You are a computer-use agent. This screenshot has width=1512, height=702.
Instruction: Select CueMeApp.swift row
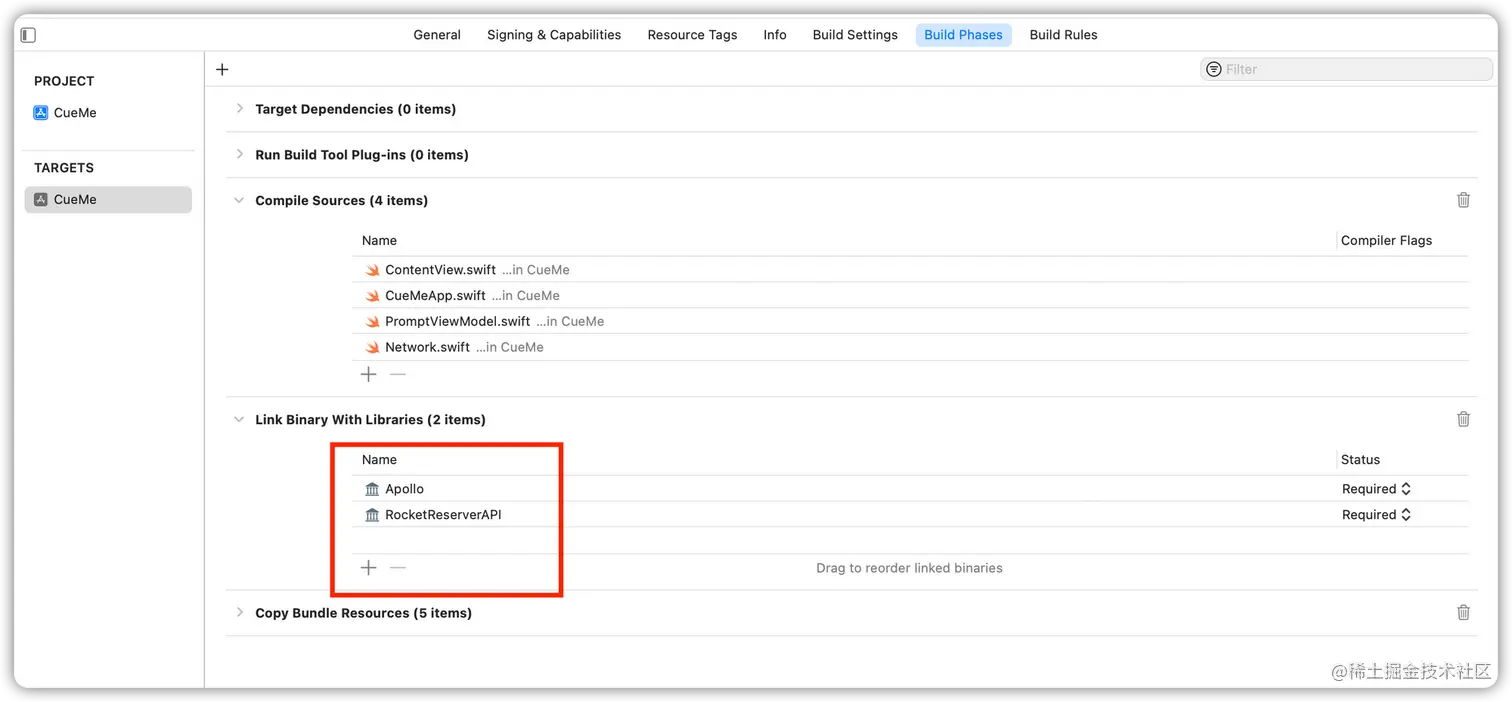[912, 296]
